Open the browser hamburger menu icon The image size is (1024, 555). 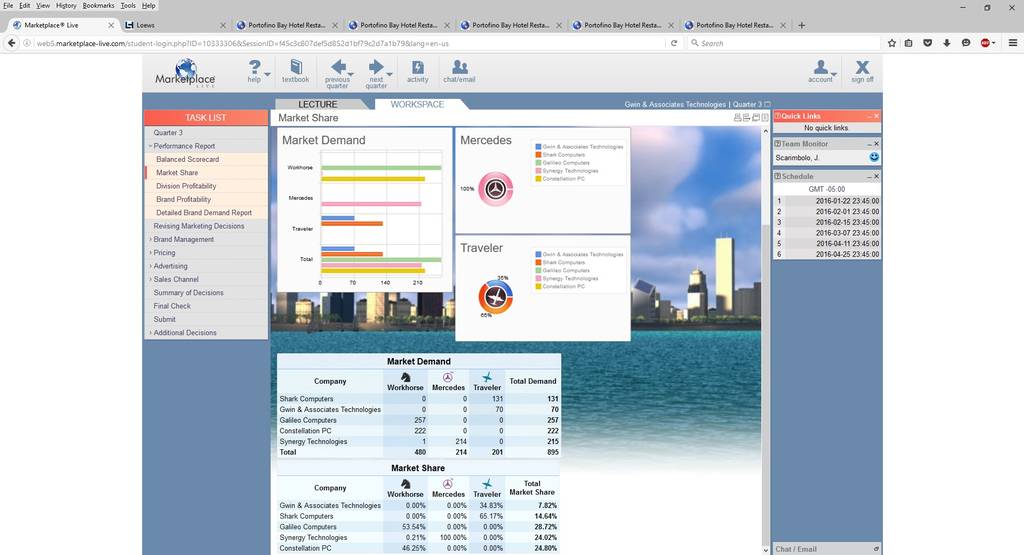coord(1013,43)
